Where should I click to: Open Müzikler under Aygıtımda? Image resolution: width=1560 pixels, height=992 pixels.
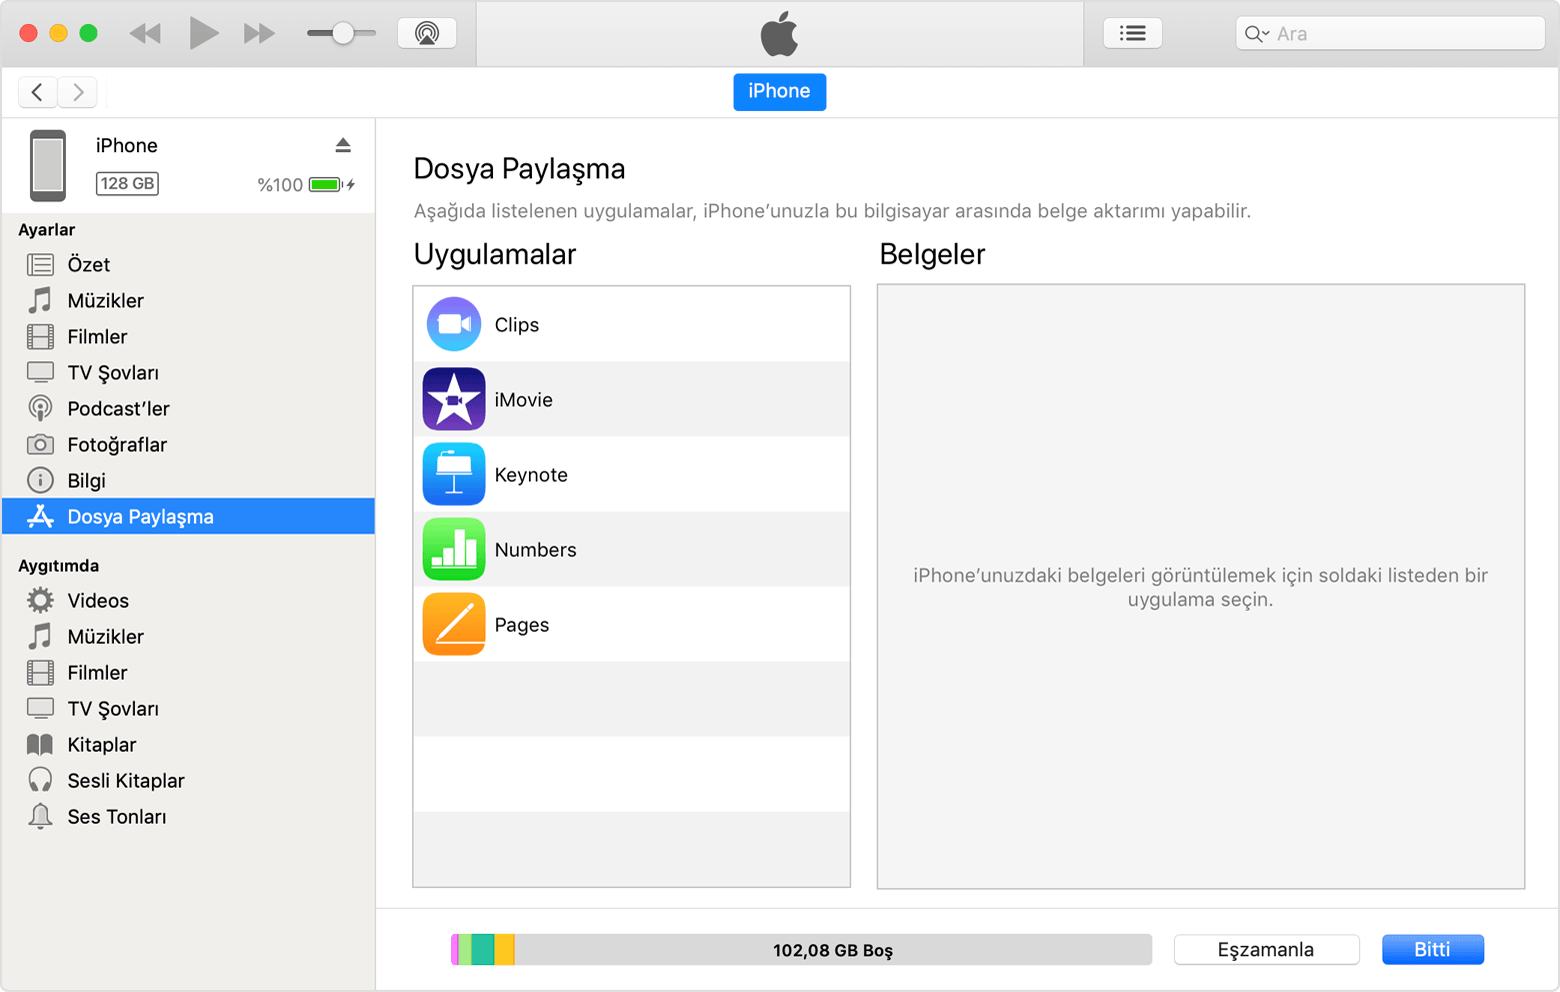click(x=188, y=636)
